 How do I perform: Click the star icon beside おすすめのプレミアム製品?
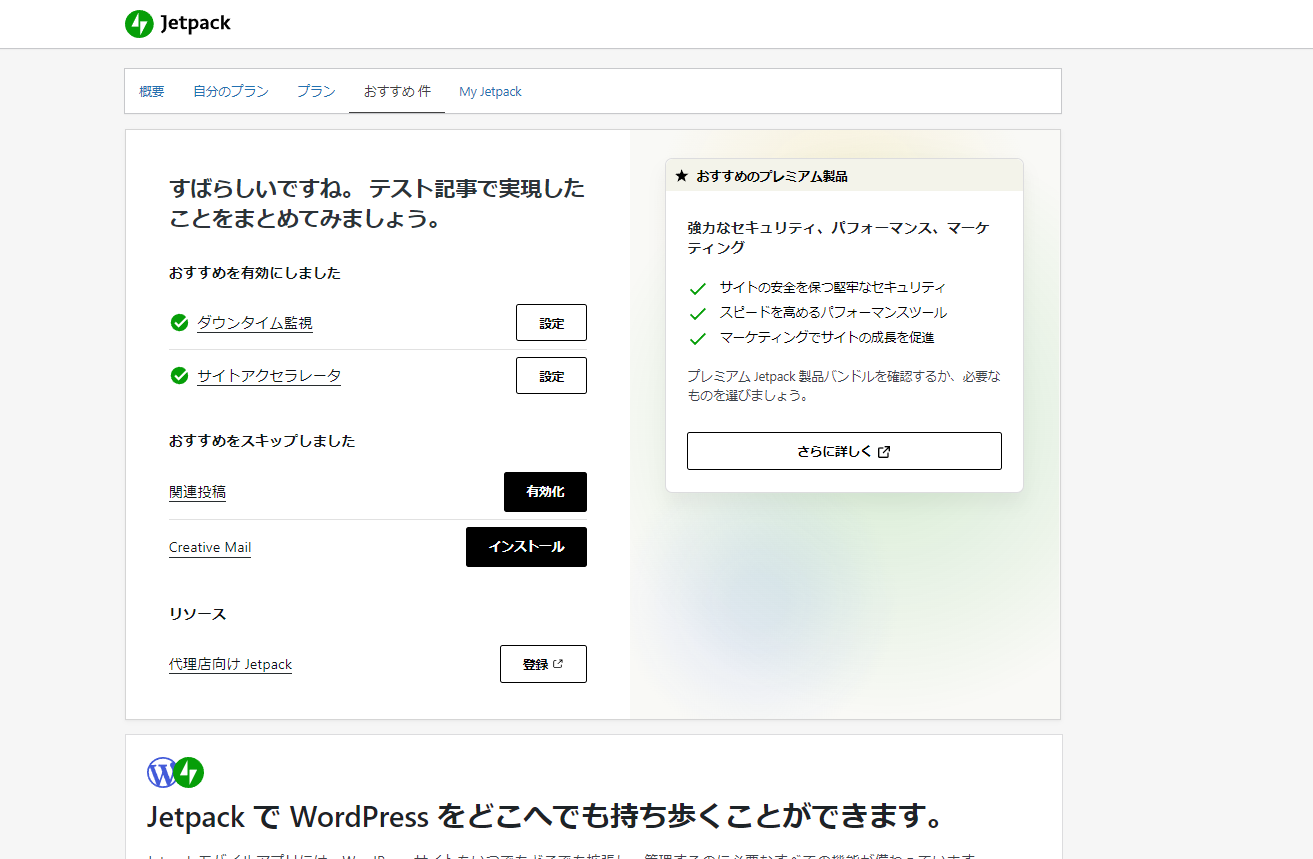click(682, 176)
